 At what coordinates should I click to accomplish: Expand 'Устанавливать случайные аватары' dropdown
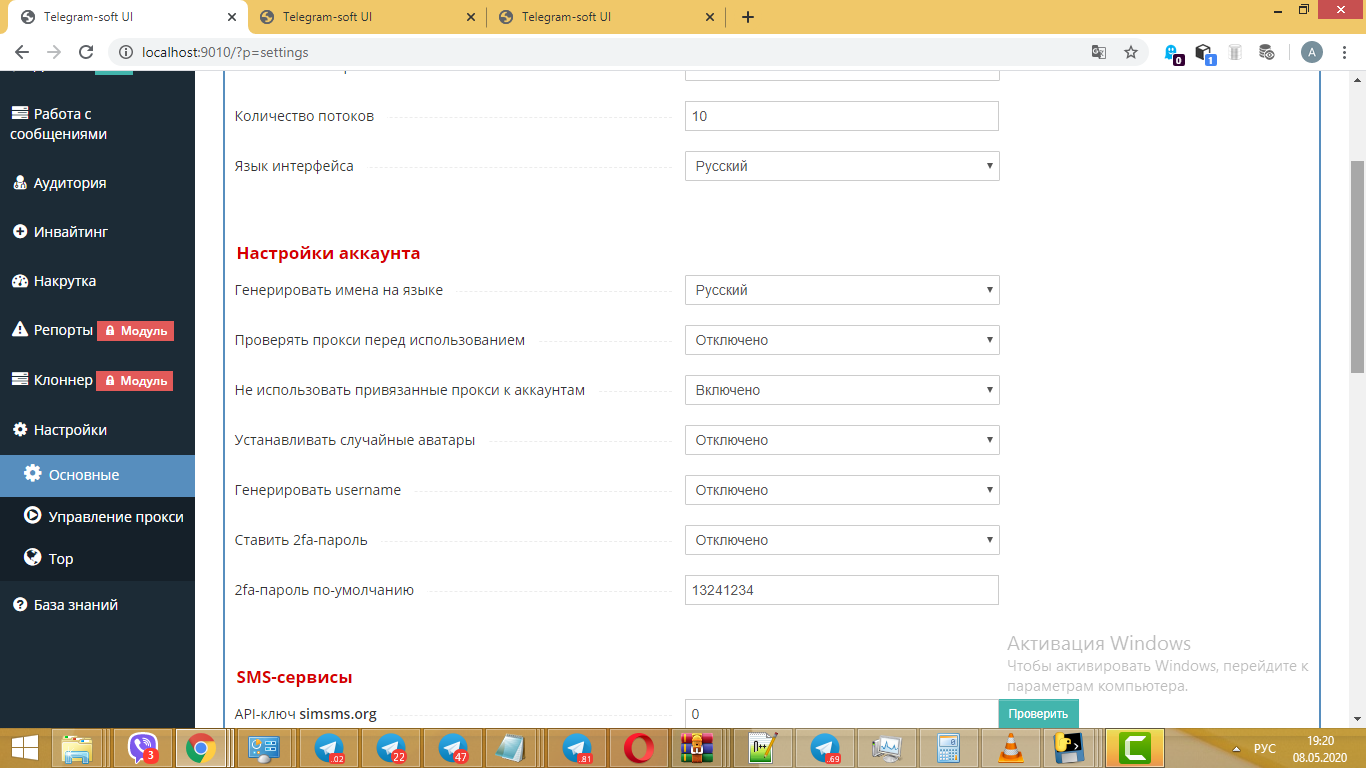pos(842,440)
